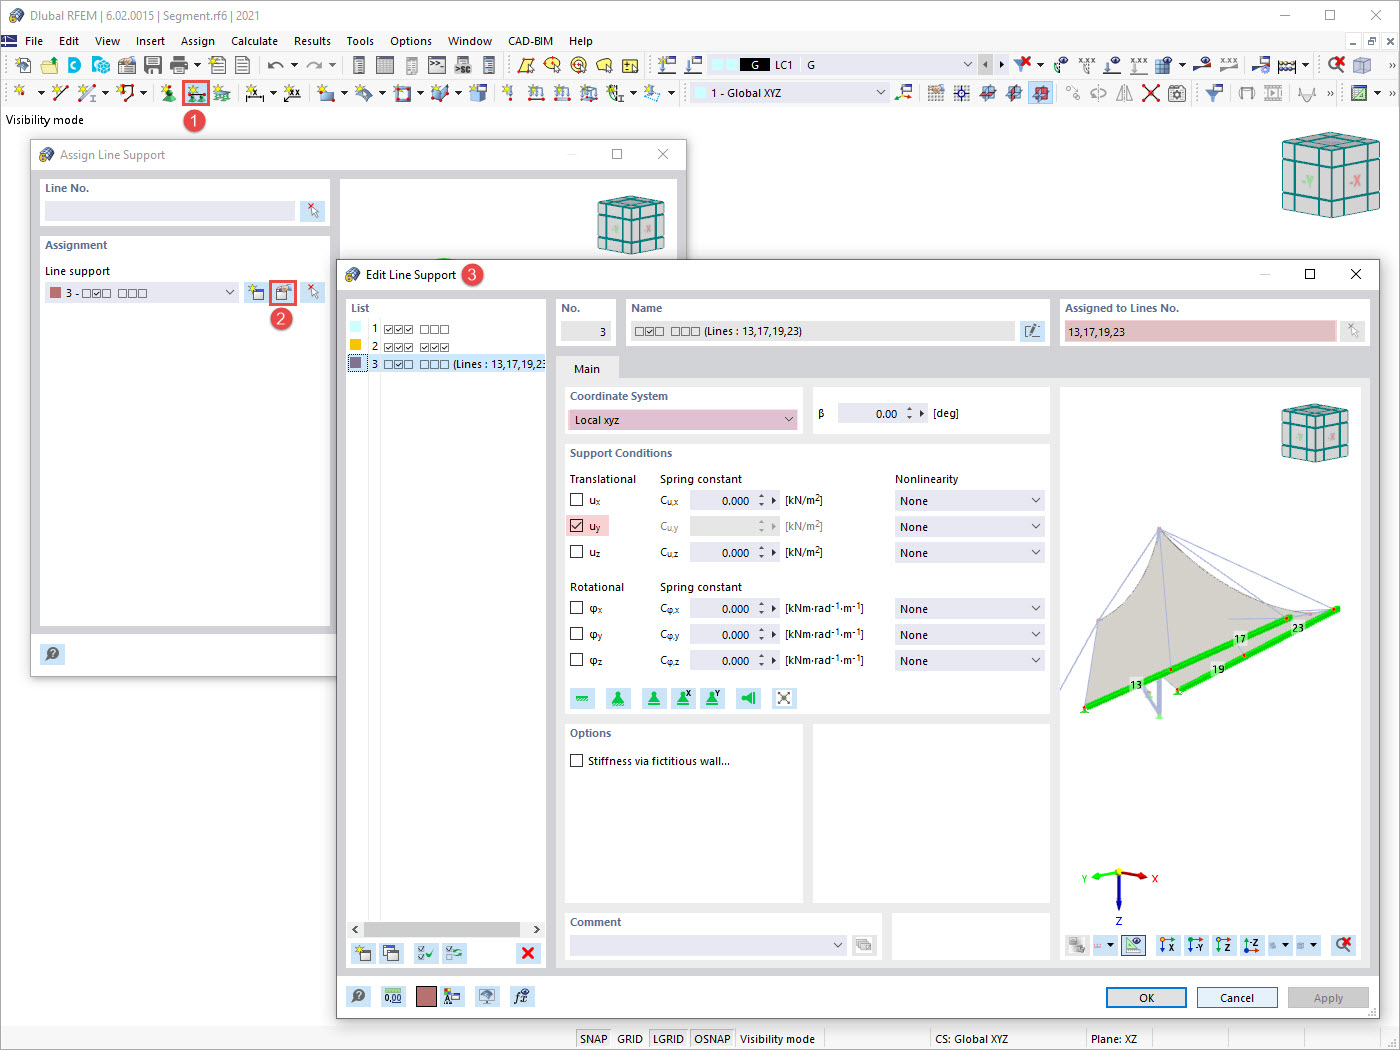Enable the translational uz support checkbox

click(x=576, y=552)
